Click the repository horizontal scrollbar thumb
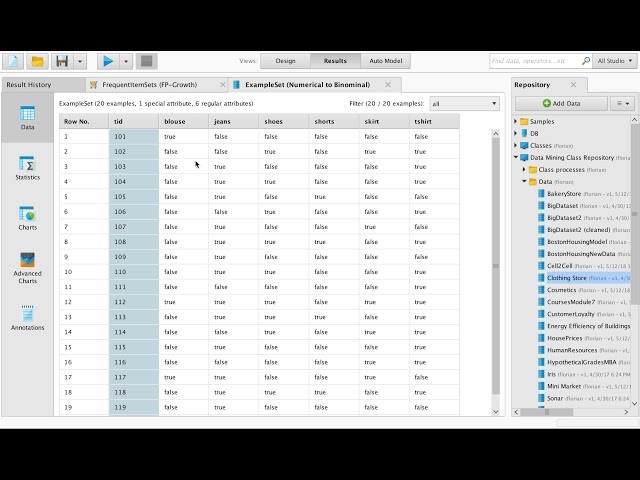The image size is (640, 480). click(x=547, y=412)
